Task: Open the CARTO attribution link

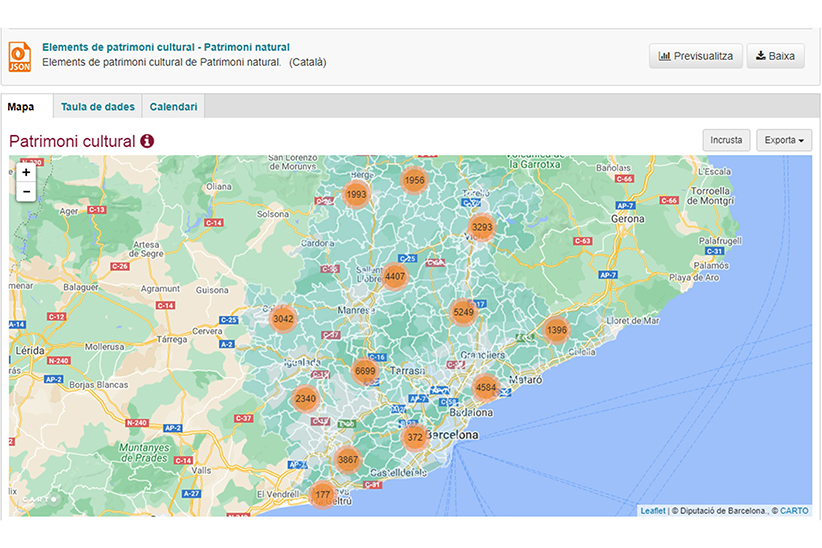Action: click(795, 511)
